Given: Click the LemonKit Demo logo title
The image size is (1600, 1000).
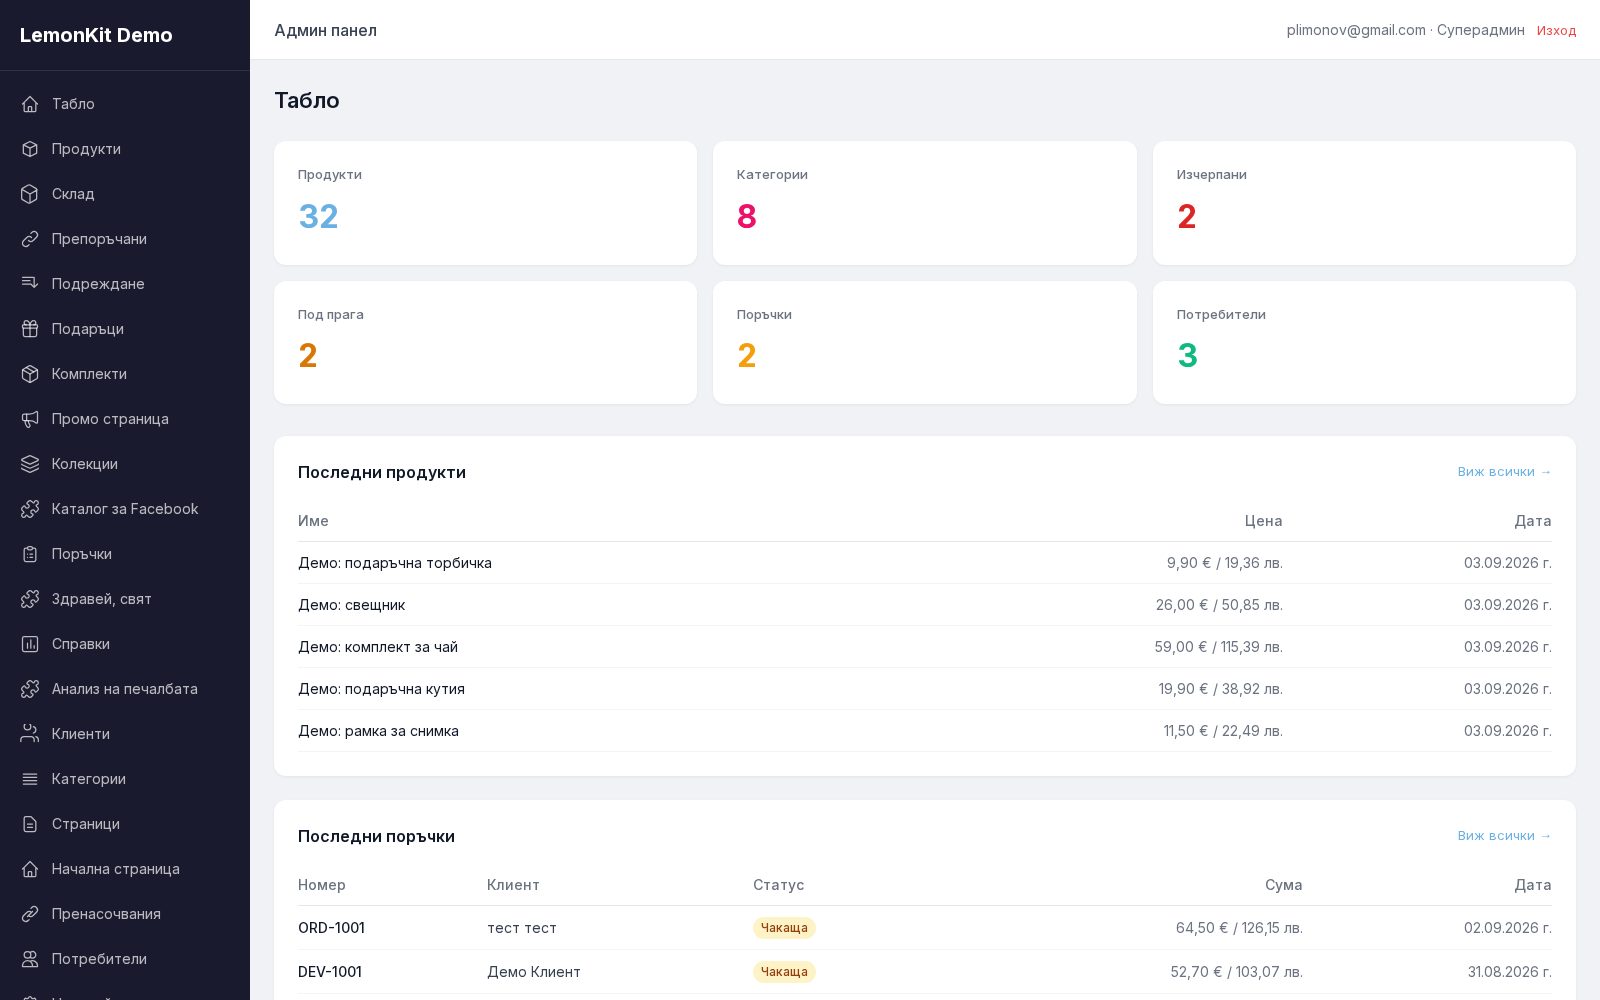Looking at the screenshot, I should 96,35.
